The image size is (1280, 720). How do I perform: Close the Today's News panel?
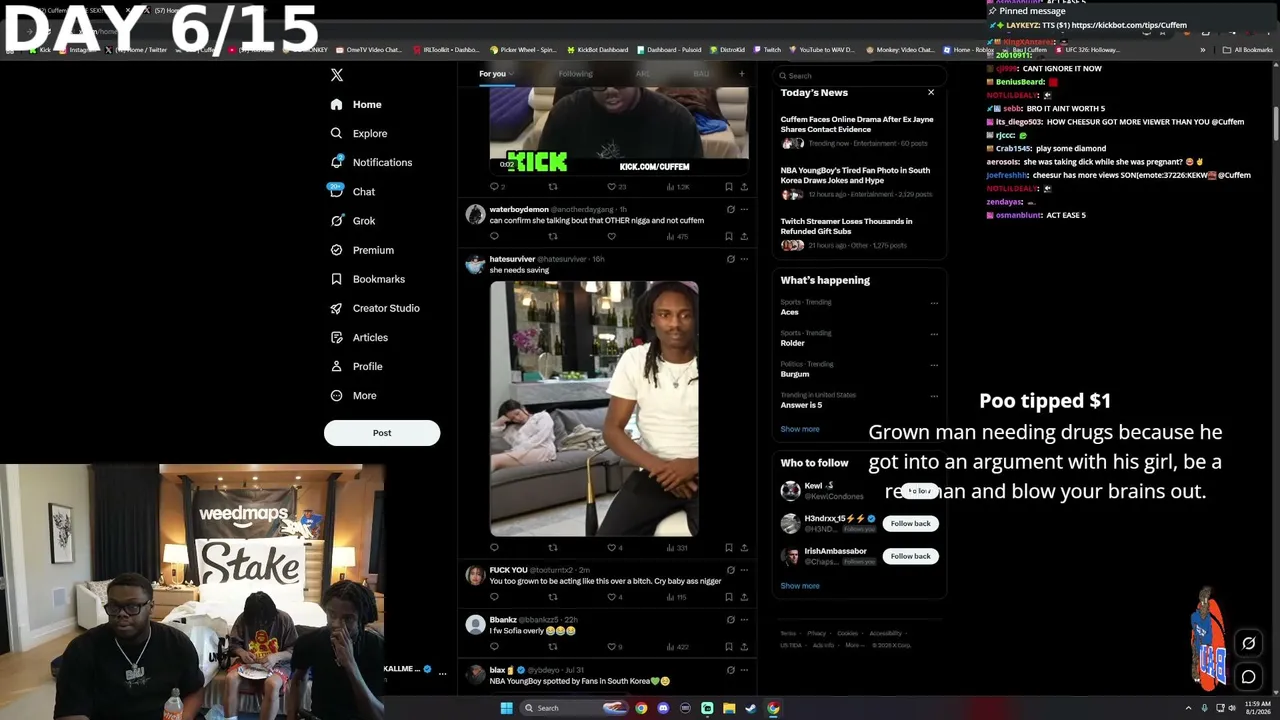pos(931,92)
